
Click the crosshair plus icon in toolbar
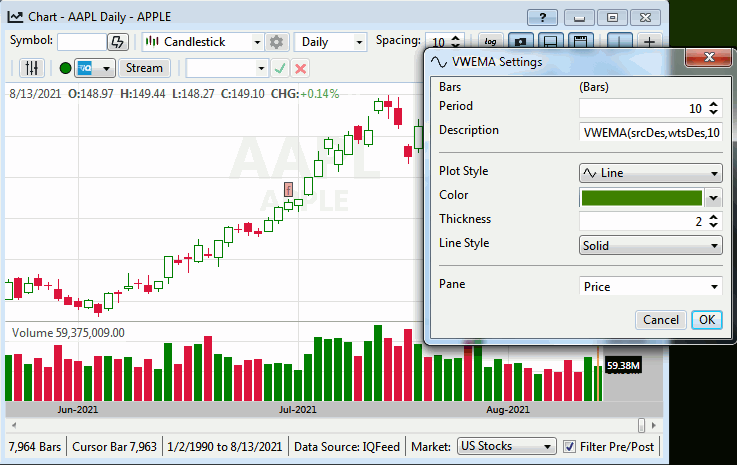point(649,42)
